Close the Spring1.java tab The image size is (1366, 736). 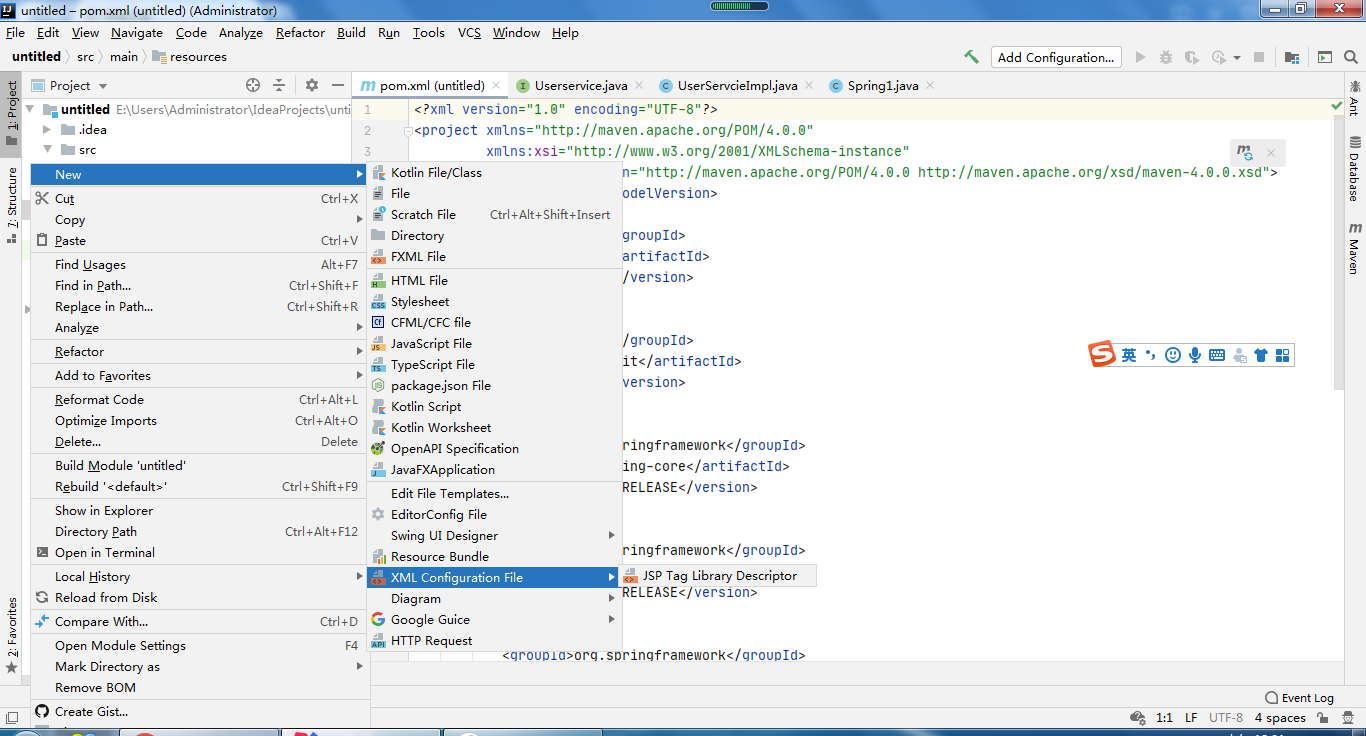click(x=931, y=86)
